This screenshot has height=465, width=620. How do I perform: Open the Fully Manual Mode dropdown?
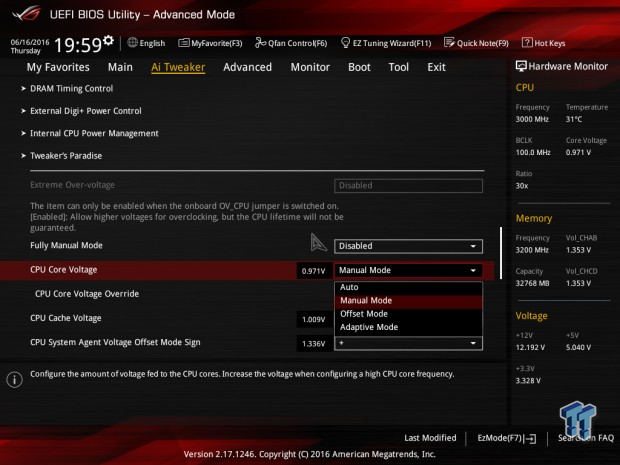coord(408,246)
